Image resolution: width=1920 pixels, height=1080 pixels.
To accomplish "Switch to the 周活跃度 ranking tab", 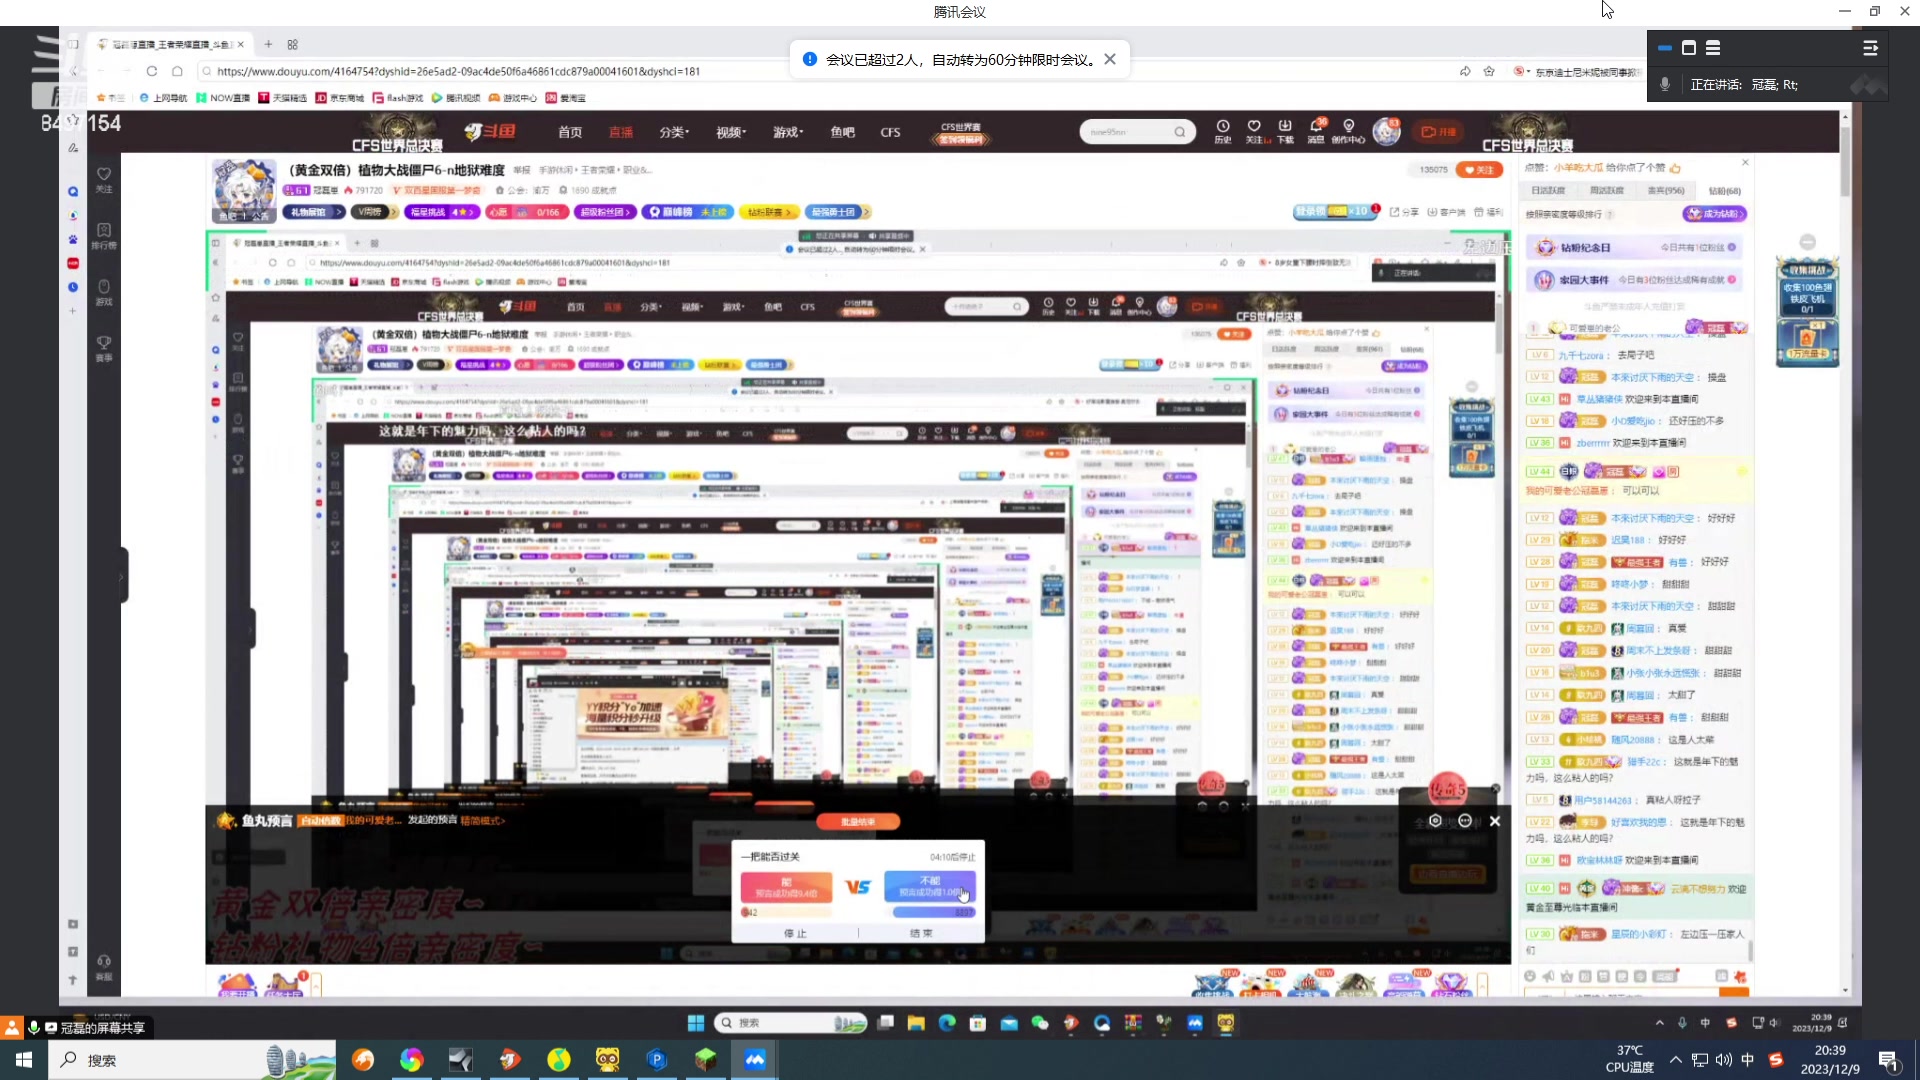I will 1606,190.
